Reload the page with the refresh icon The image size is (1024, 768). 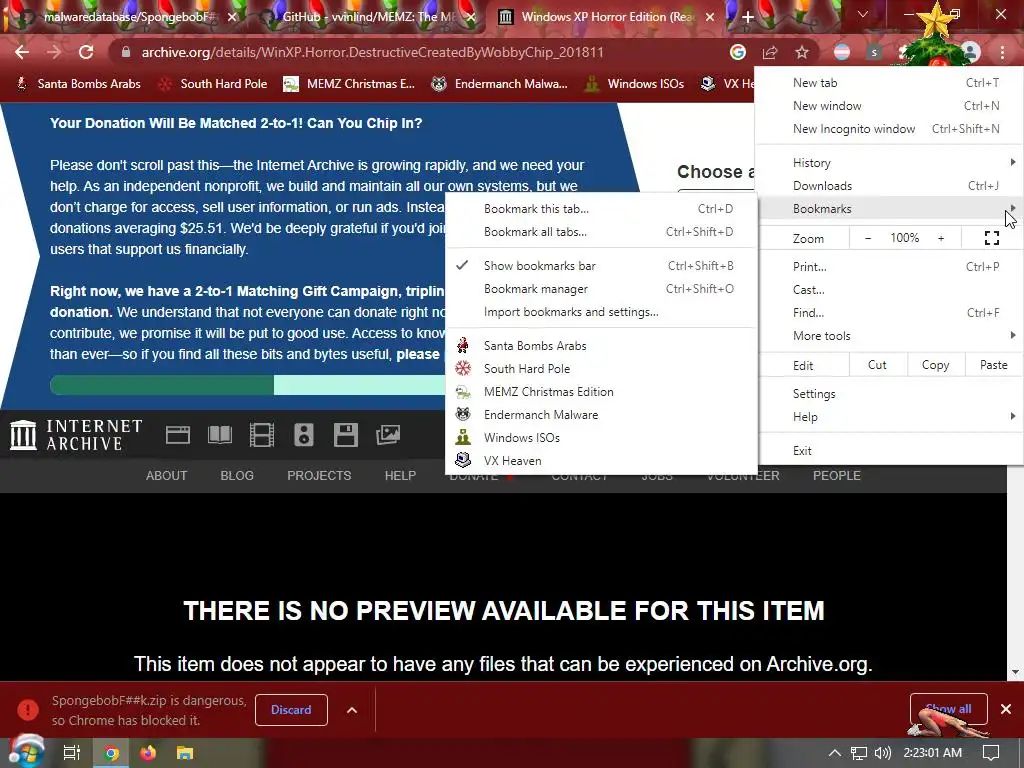click(86, 52)
